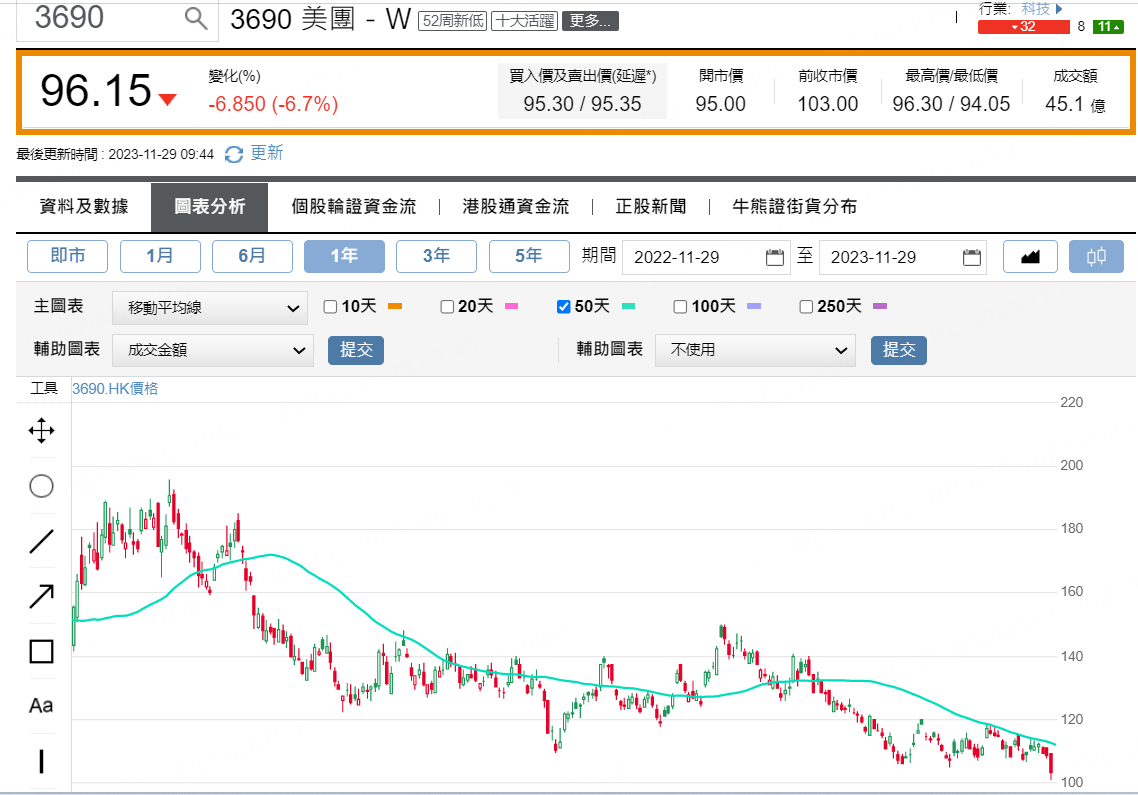
Task: Click the lavender 100天 color swatch
Action: coord(754,306)
